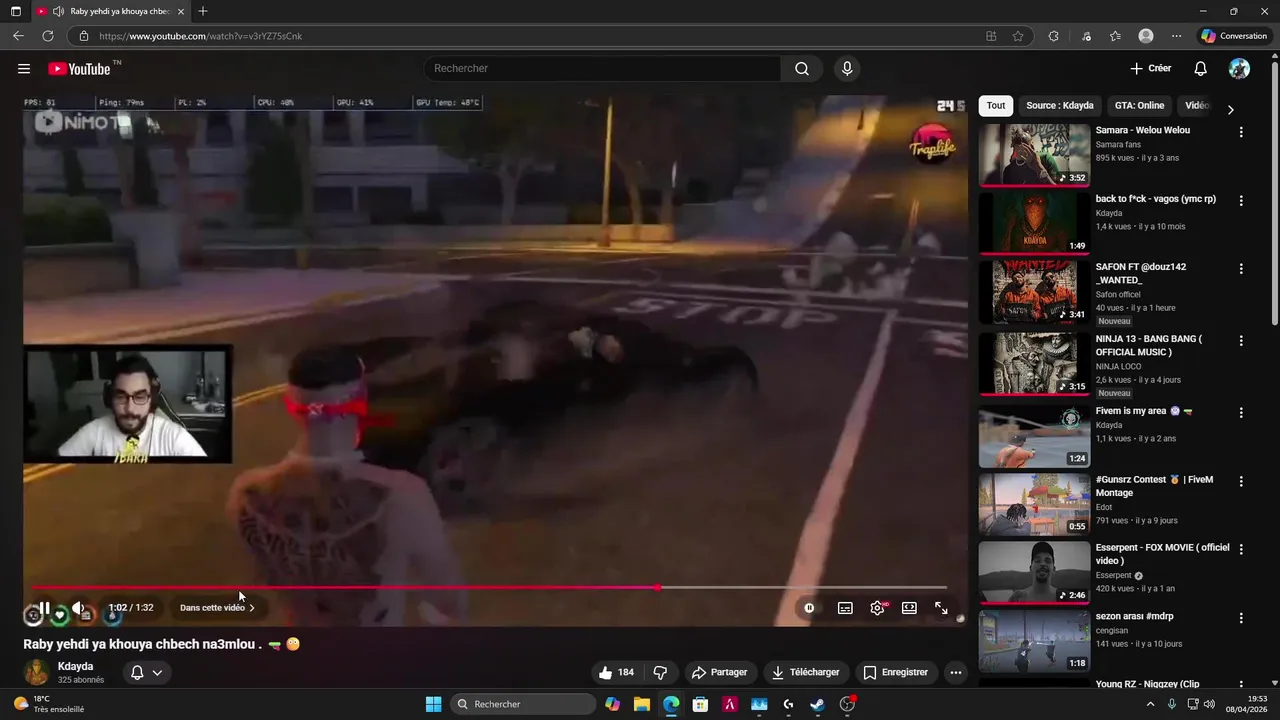This screenshot has width=1280, height=720.
Task: Go back in browser history
Action: click(x=18, y=36)
